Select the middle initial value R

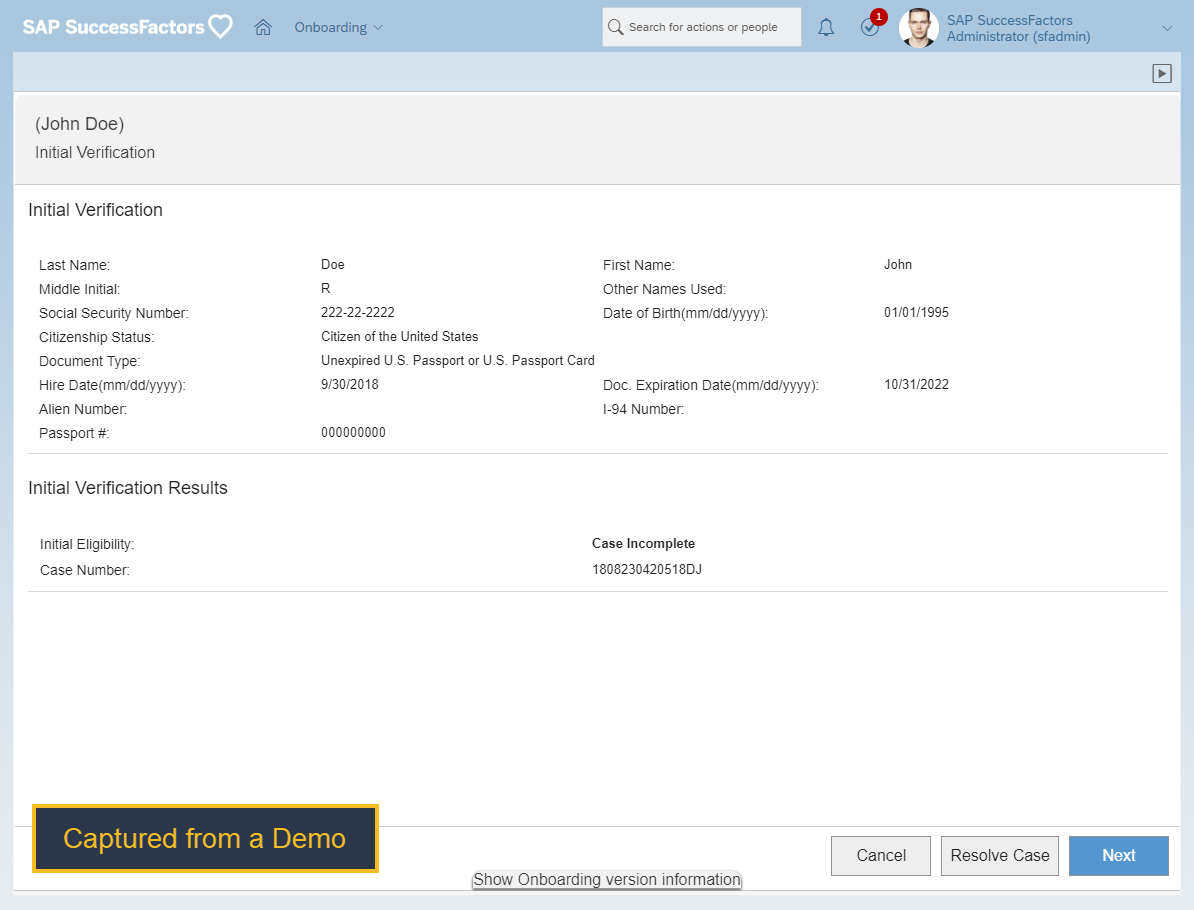[325, 289]
